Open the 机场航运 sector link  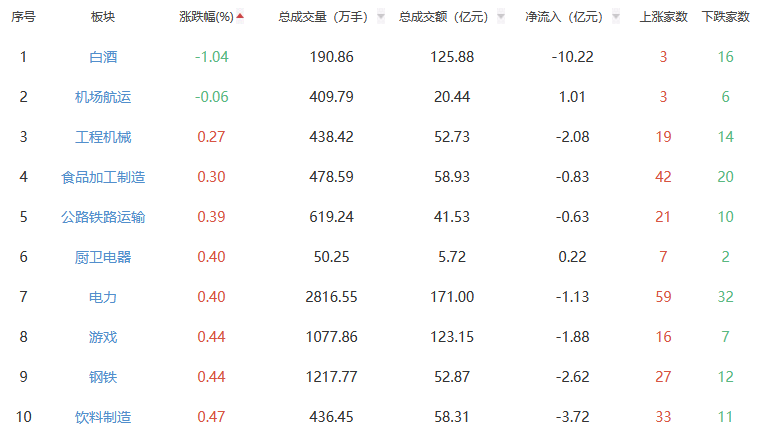point(103,97)
